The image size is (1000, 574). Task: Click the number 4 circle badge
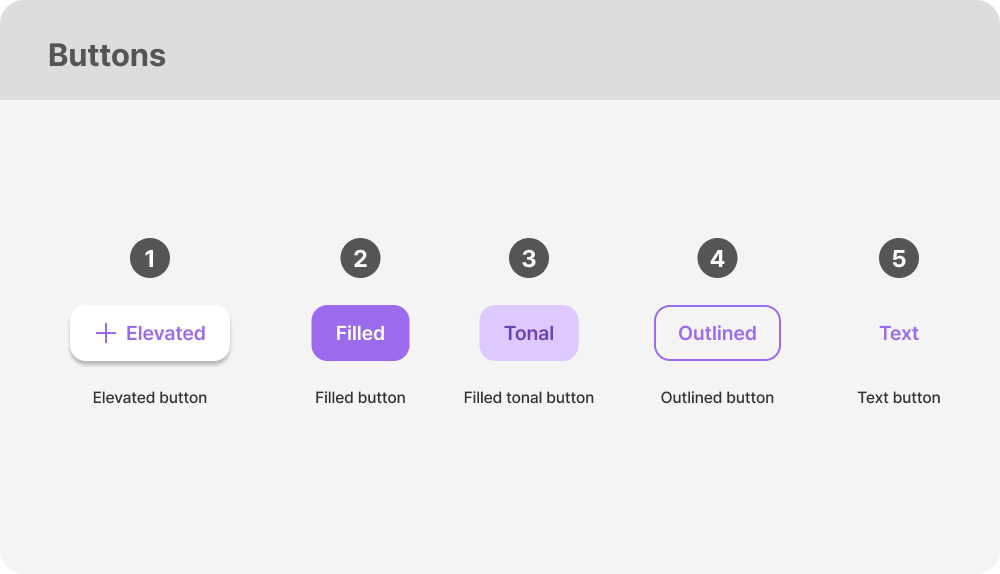(717, 259)
